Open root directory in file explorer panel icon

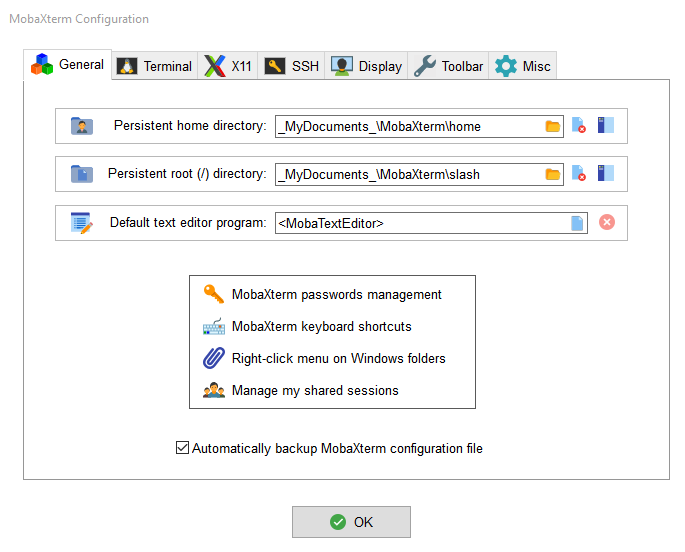[605, 174]
